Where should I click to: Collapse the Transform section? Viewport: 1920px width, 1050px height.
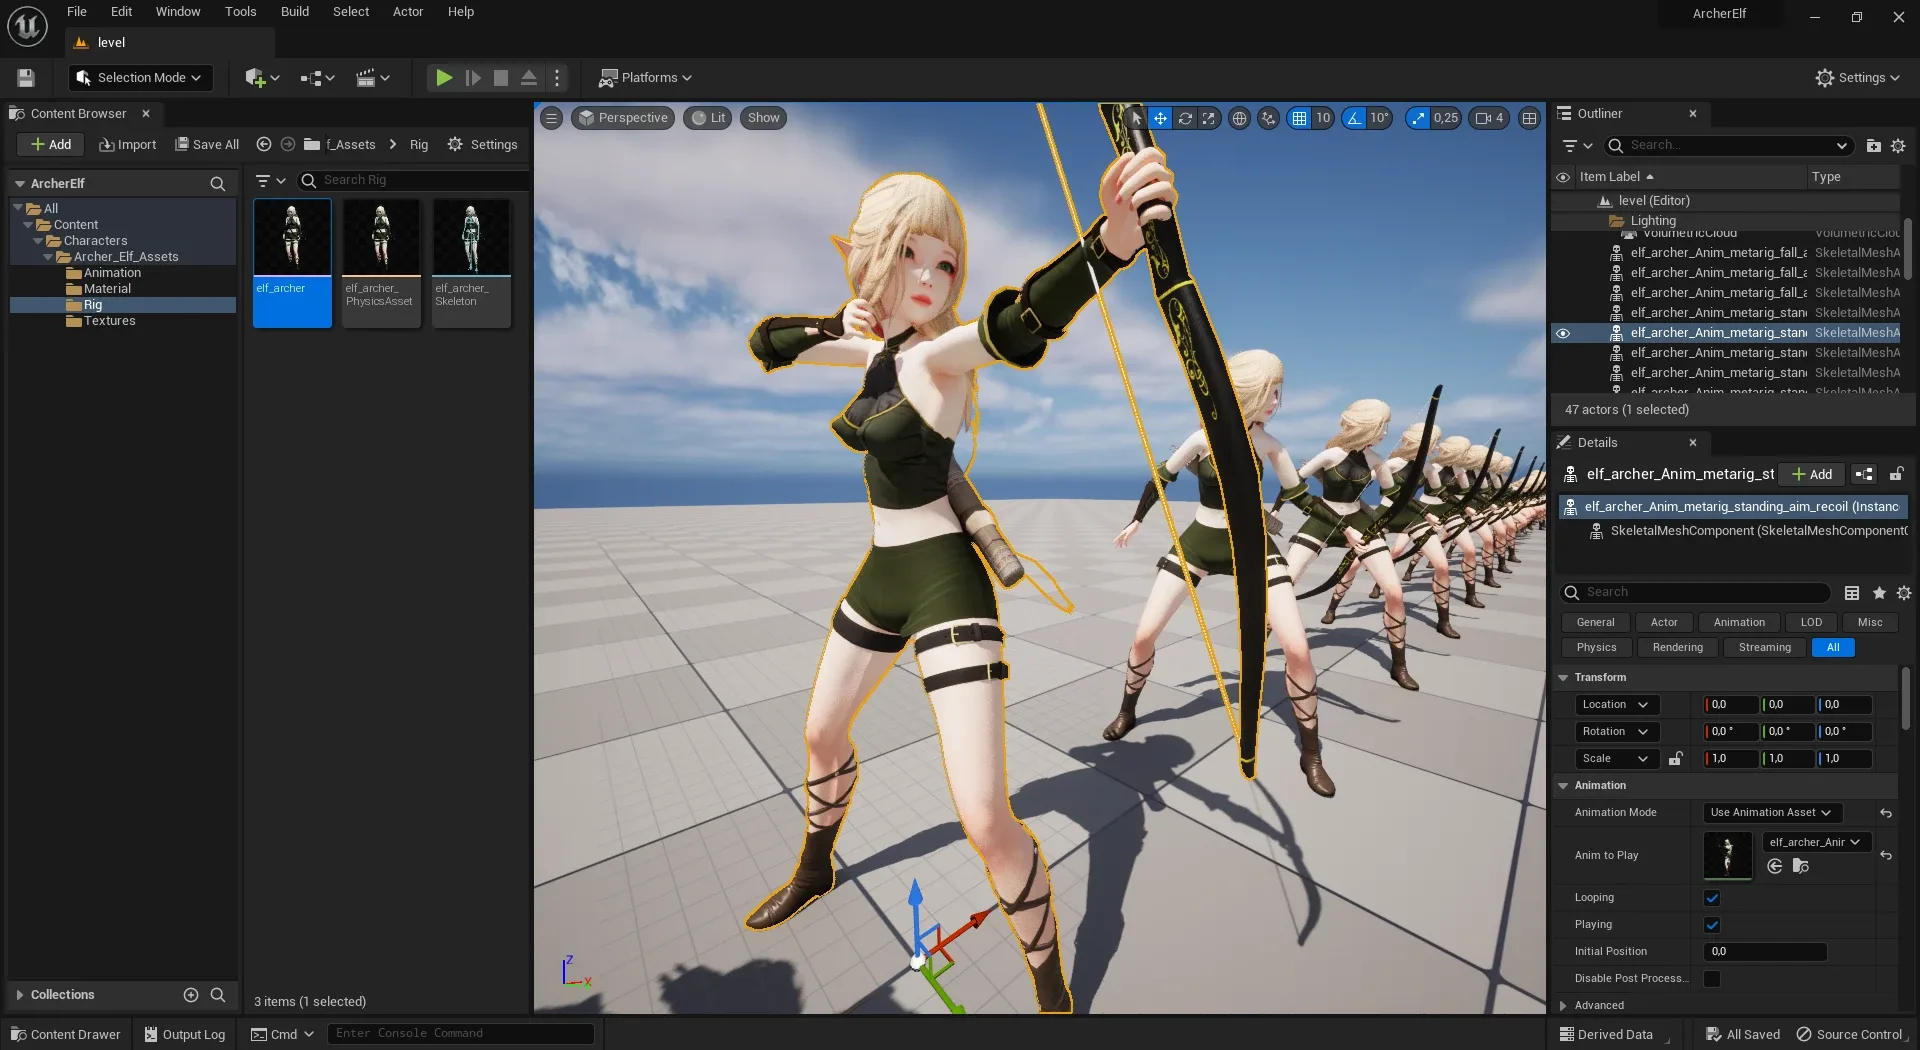1563,677
